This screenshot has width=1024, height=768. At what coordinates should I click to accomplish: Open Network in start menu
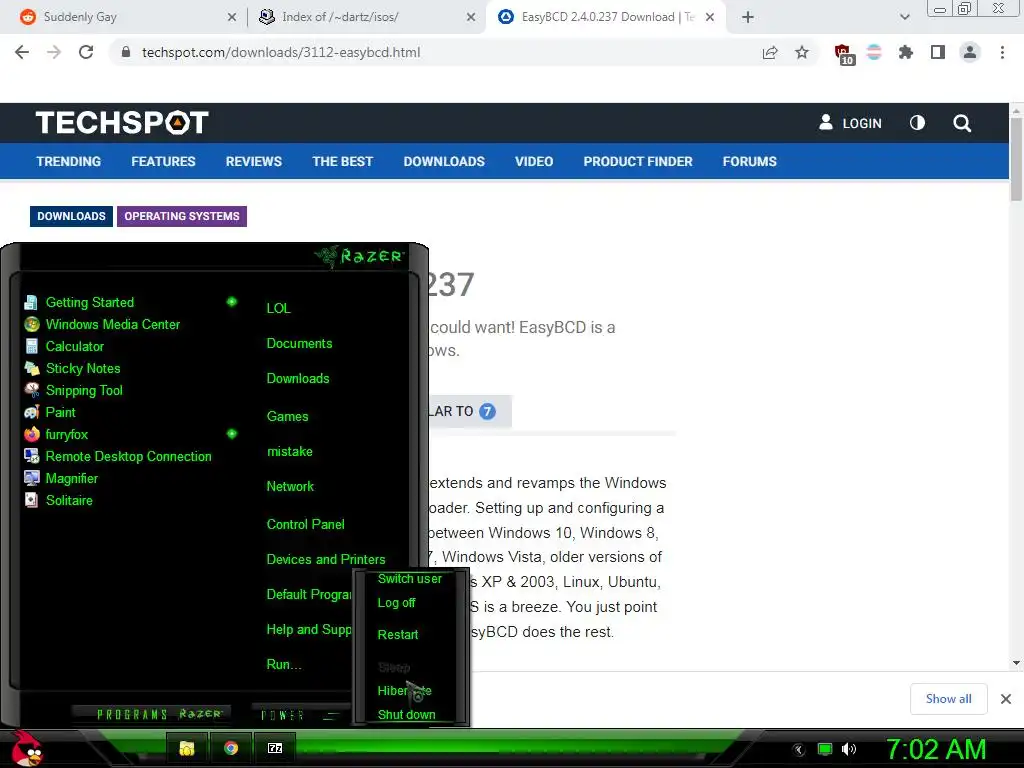[x=290, y=487]
